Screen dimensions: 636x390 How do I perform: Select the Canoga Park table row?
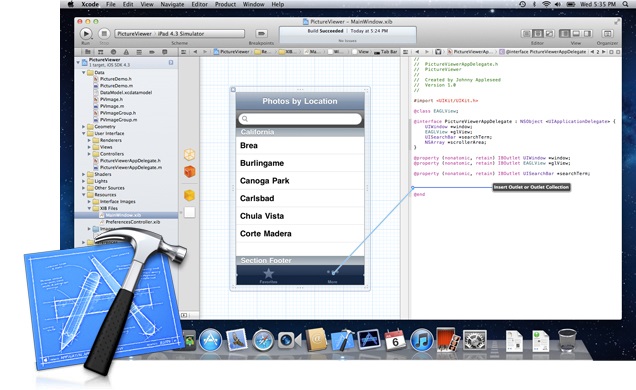(300, 181)
